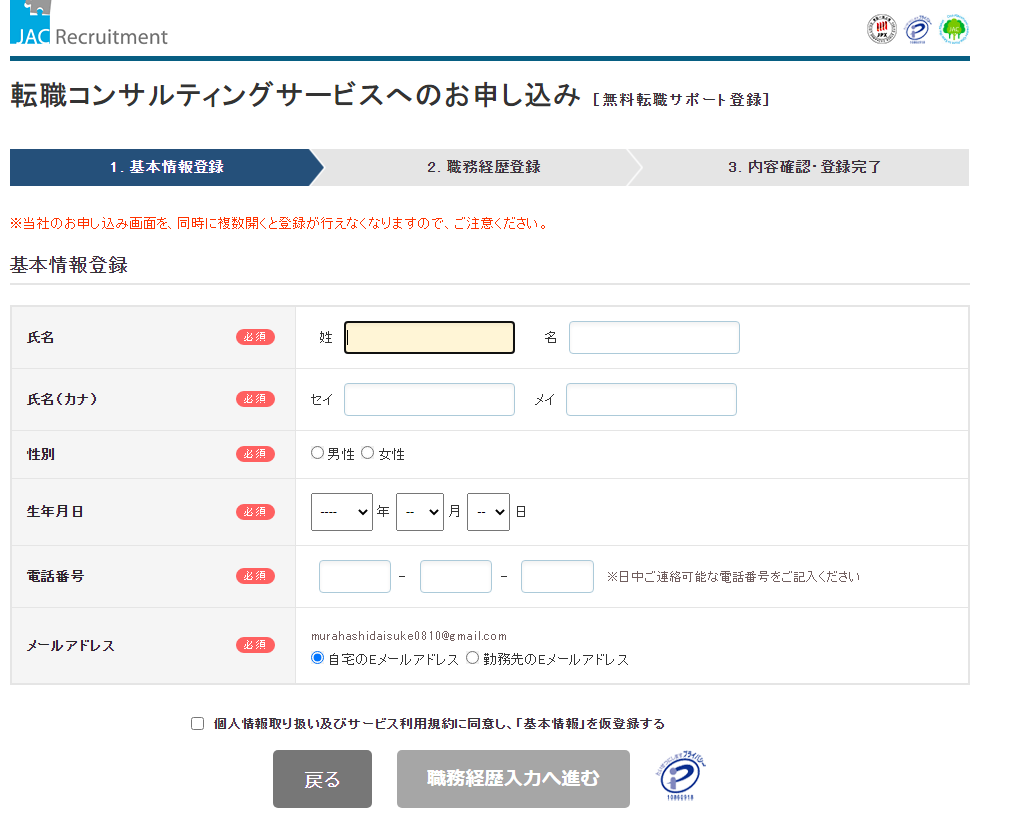Viewport: 1023px width, 822px height.
Task: Switch to 3. 内容確認・登録完了 step tab
Action: pos(804,167)
